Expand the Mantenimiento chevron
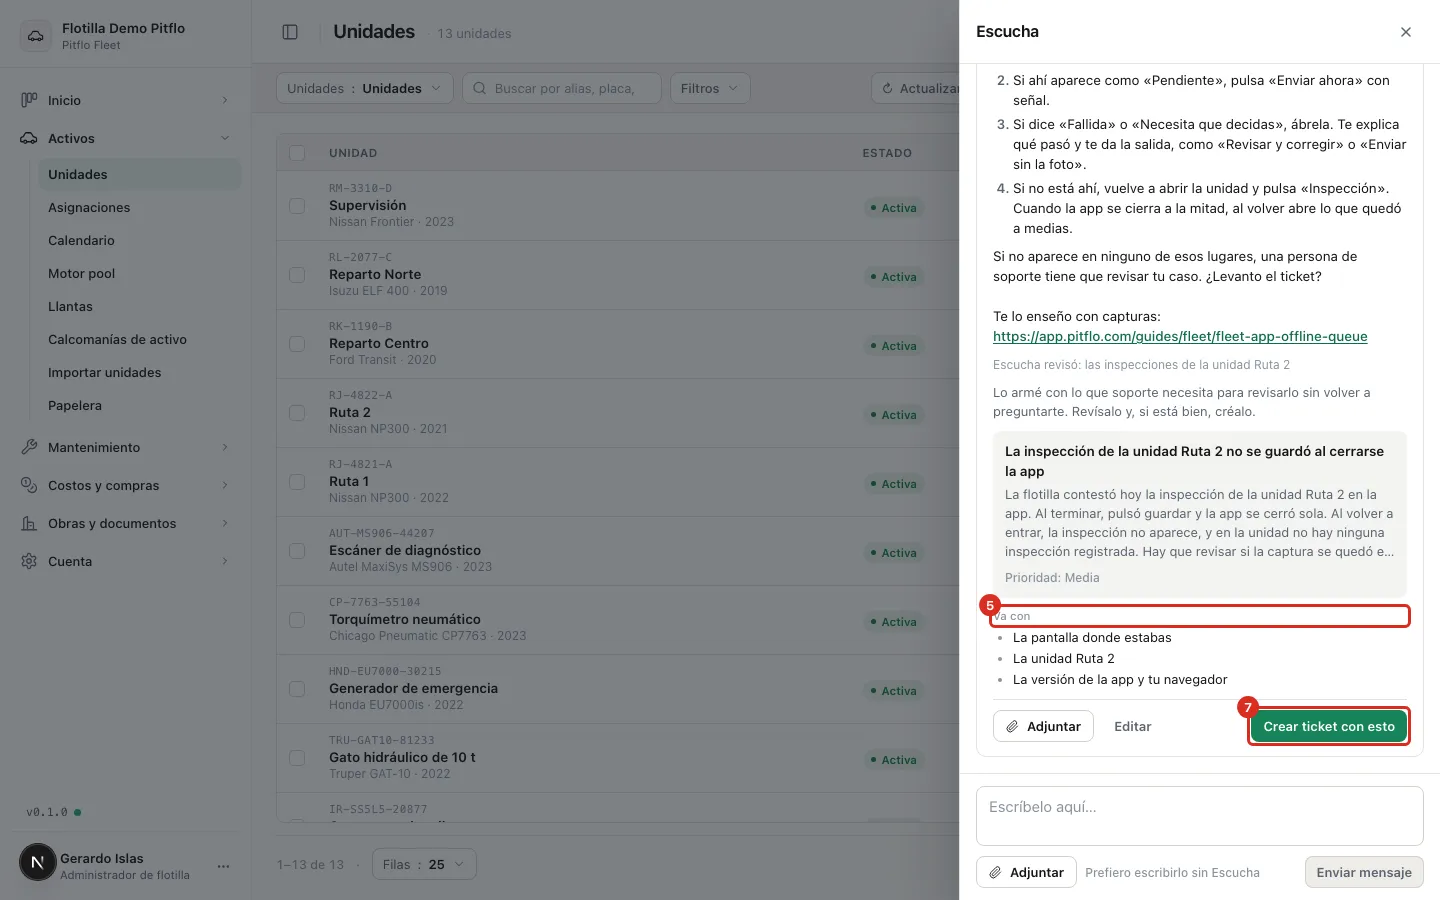This screenshot has width=1440, height=900. click(x=225, y=447)
